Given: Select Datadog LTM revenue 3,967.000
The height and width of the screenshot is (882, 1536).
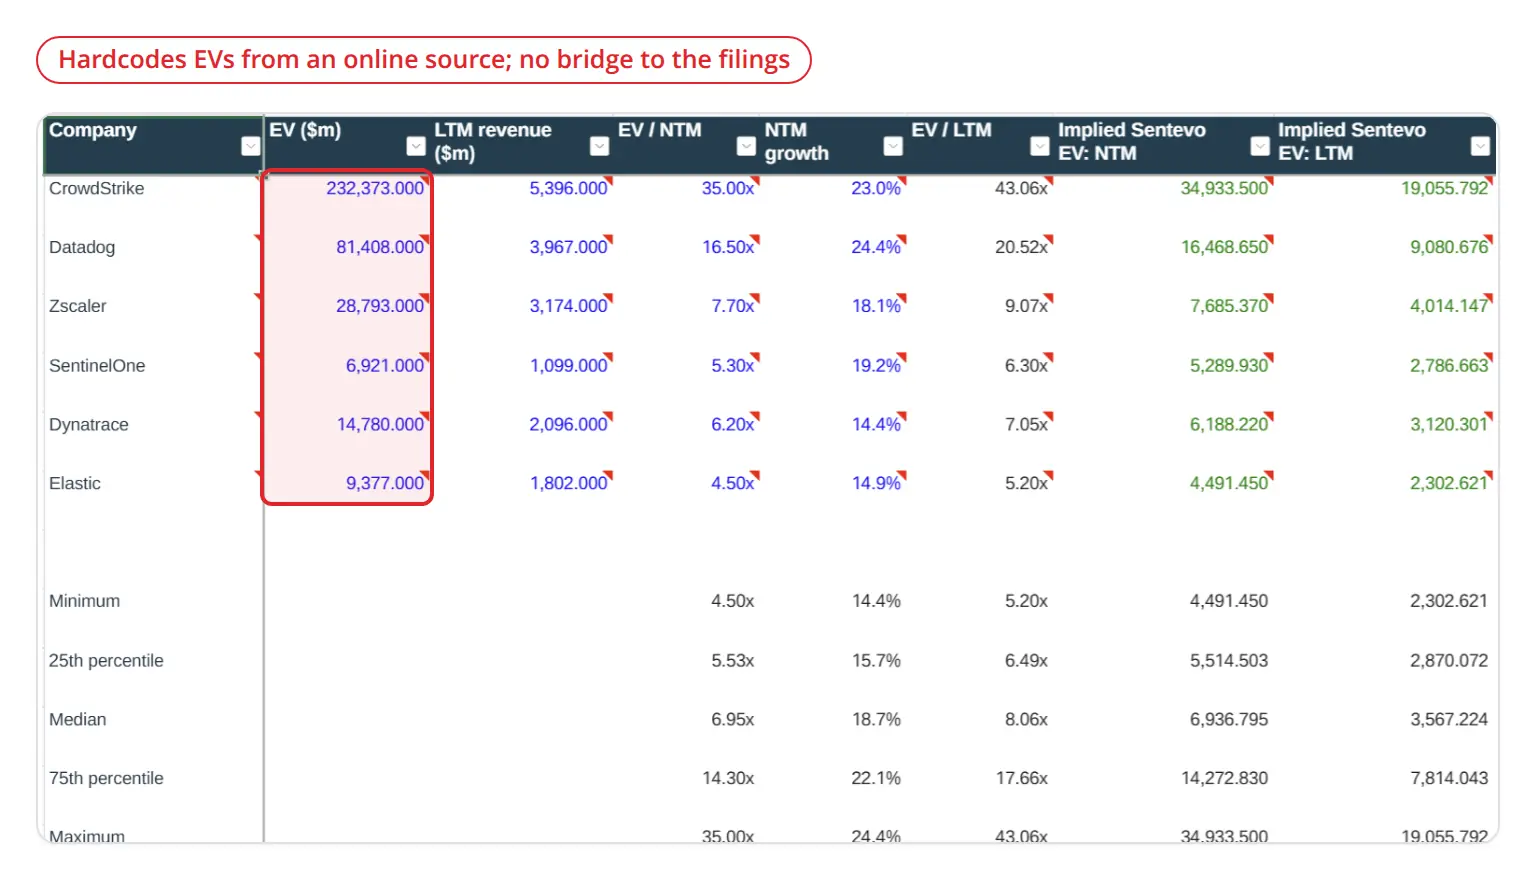Looking at the screenshot, I should pos(569,248).
